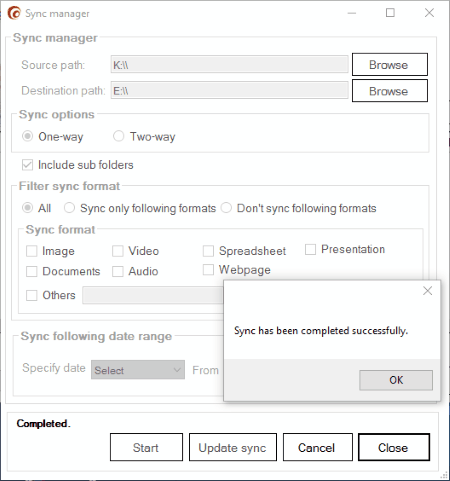Click the Sync manager app icon in title bar
The width and height of the screenshot is (450, 481).
tap(14, 13)
